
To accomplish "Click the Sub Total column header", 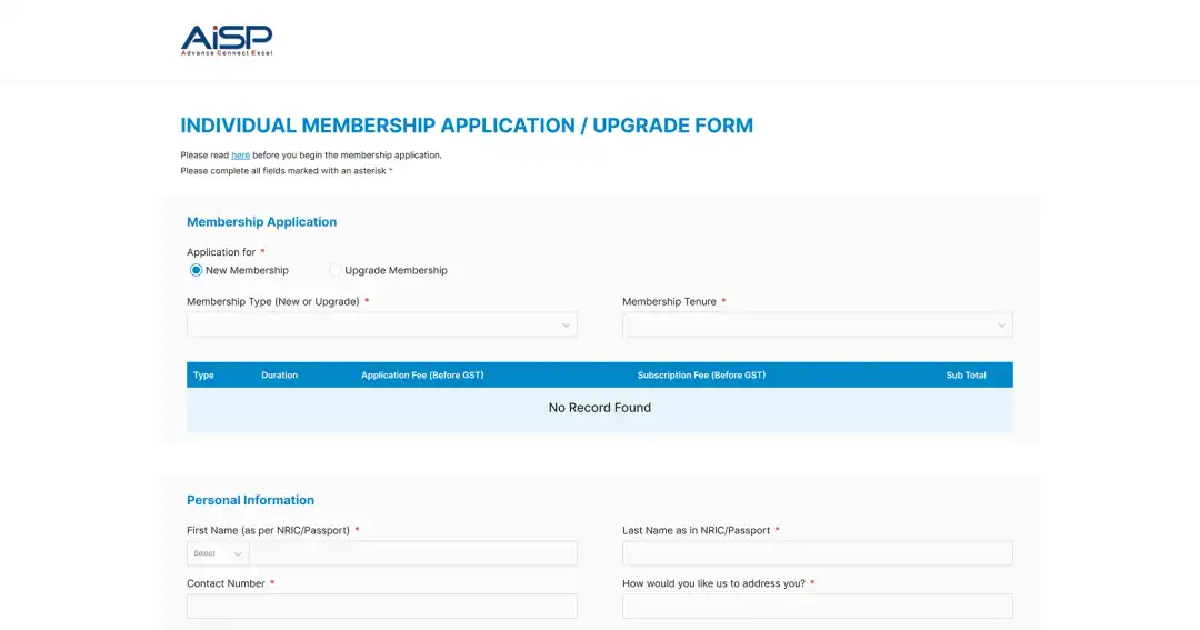I will [966, 375].
